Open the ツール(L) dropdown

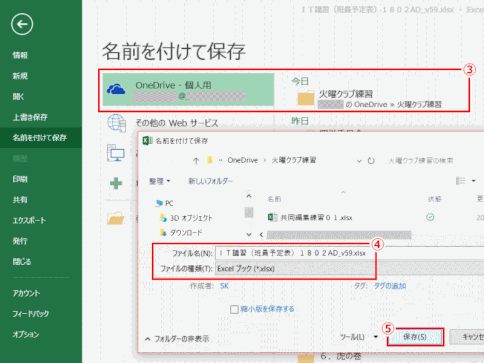pos(359,337)
